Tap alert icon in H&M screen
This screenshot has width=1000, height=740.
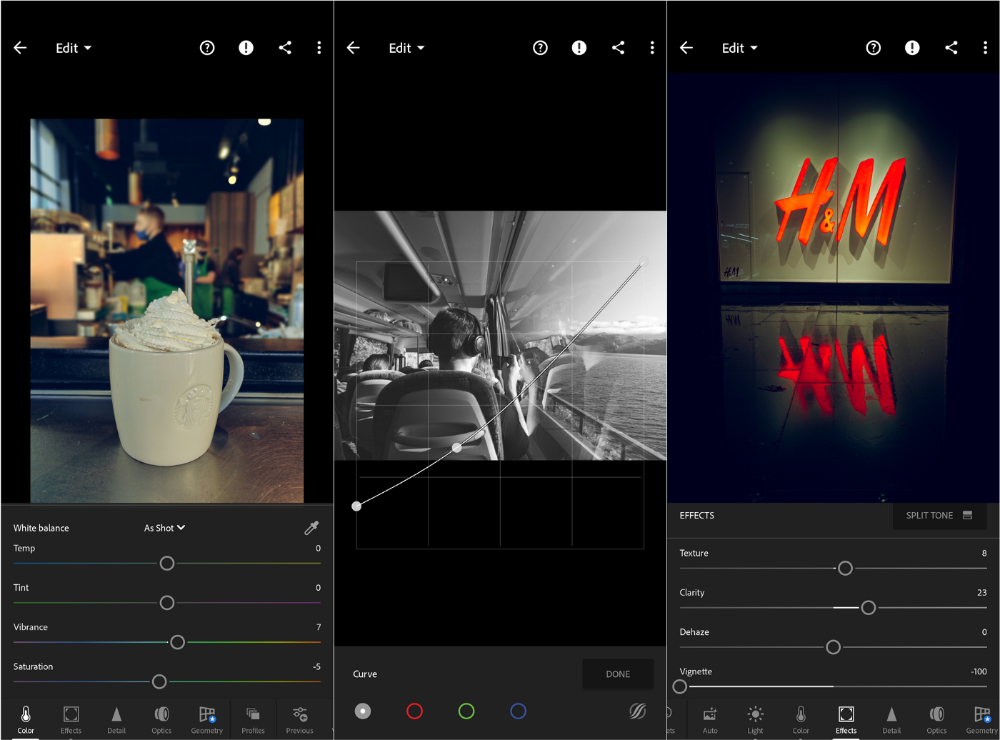[912, 48]
